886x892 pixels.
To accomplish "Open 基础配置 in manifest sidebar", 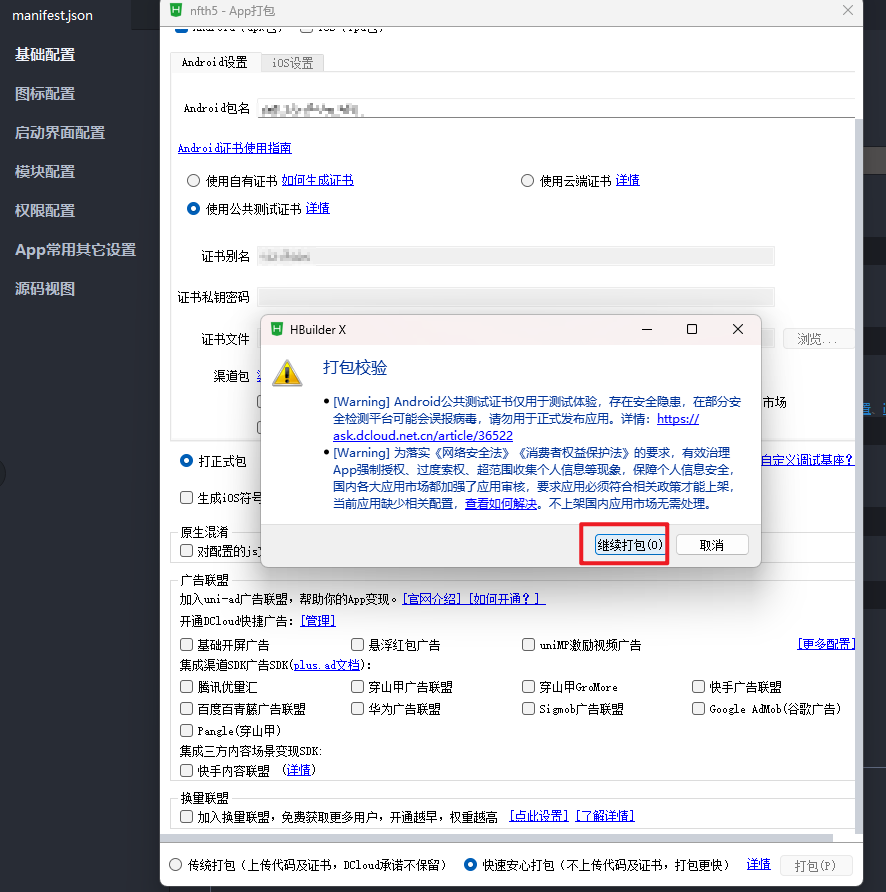I will (45, 55).
